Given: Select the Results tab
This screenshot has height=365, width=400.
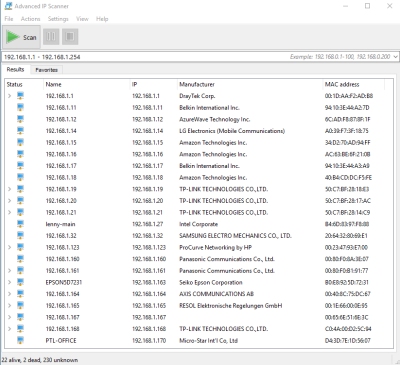Looking at the screenshot, I should [x=15, y=69].
